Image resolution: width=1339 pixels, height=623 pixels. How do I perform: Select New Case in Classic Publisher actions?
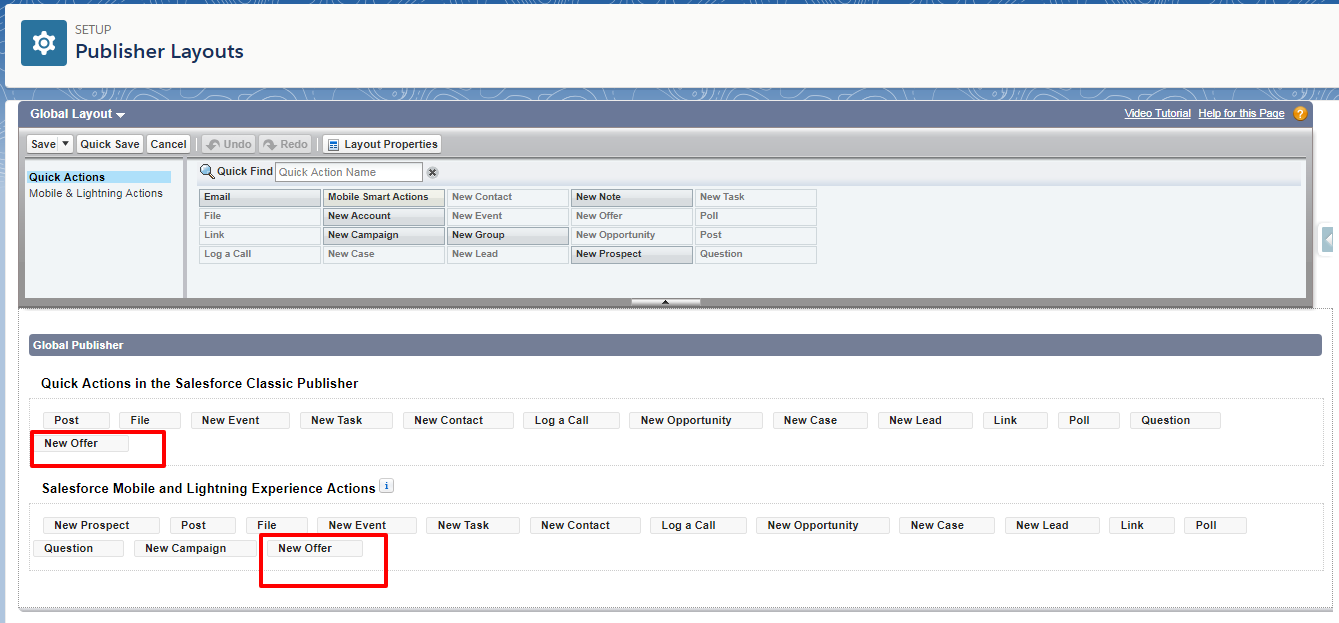point(820,420)
